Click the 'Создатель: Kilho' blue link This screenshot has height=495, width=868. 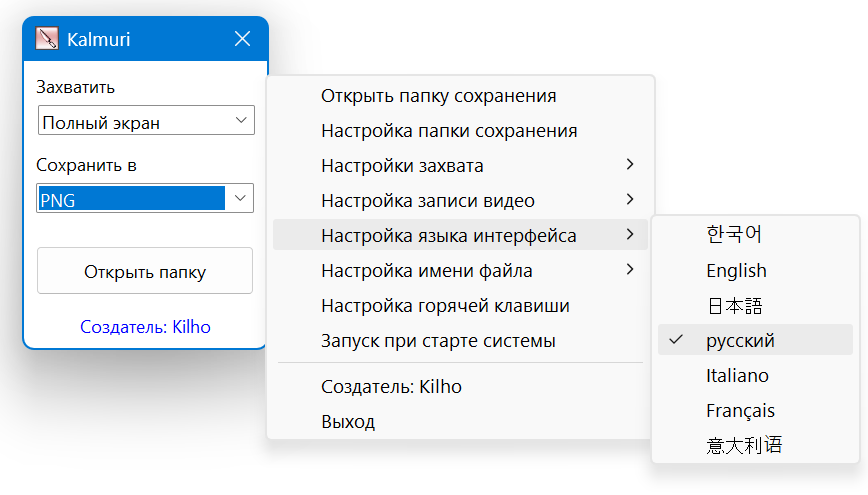pos(145,327)
